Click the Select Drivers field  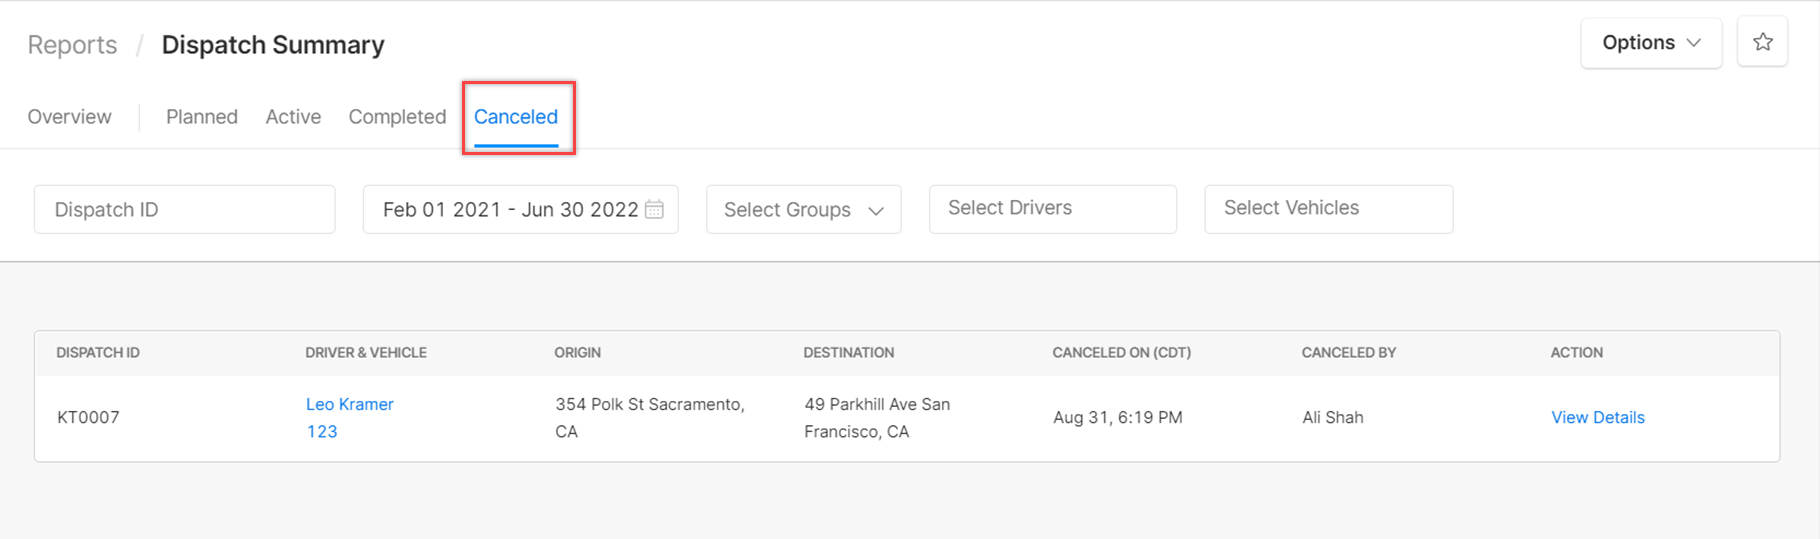(1052, 208)
